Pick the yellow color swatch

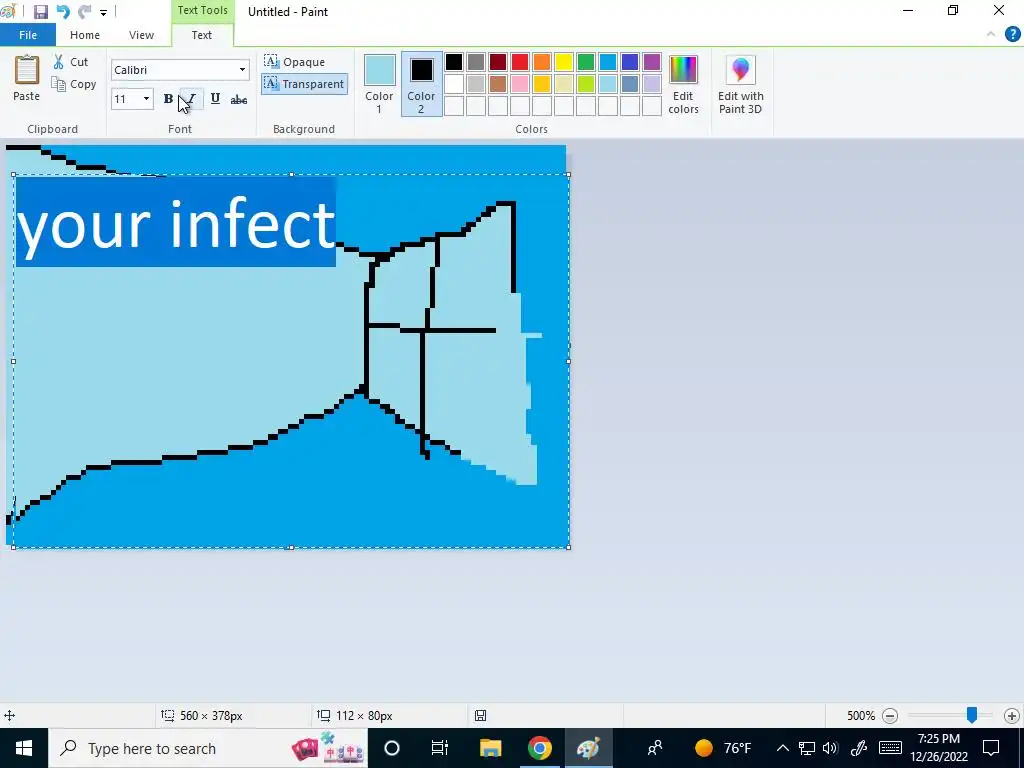pyautogui.click(x=564, y=62)
